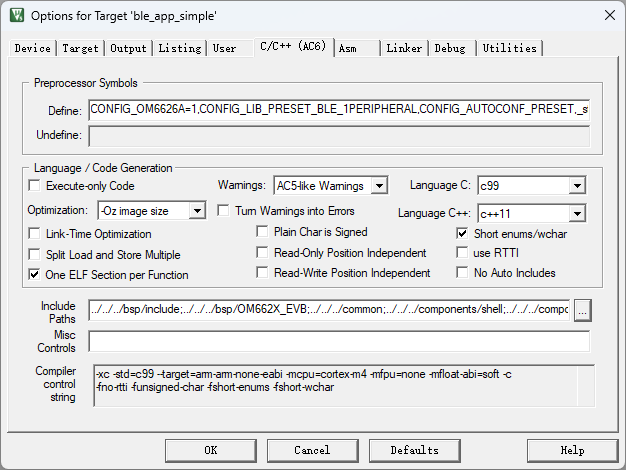Click the Undefine input field
The width and height of the screenshot is (626, 470).
[339, 136]
